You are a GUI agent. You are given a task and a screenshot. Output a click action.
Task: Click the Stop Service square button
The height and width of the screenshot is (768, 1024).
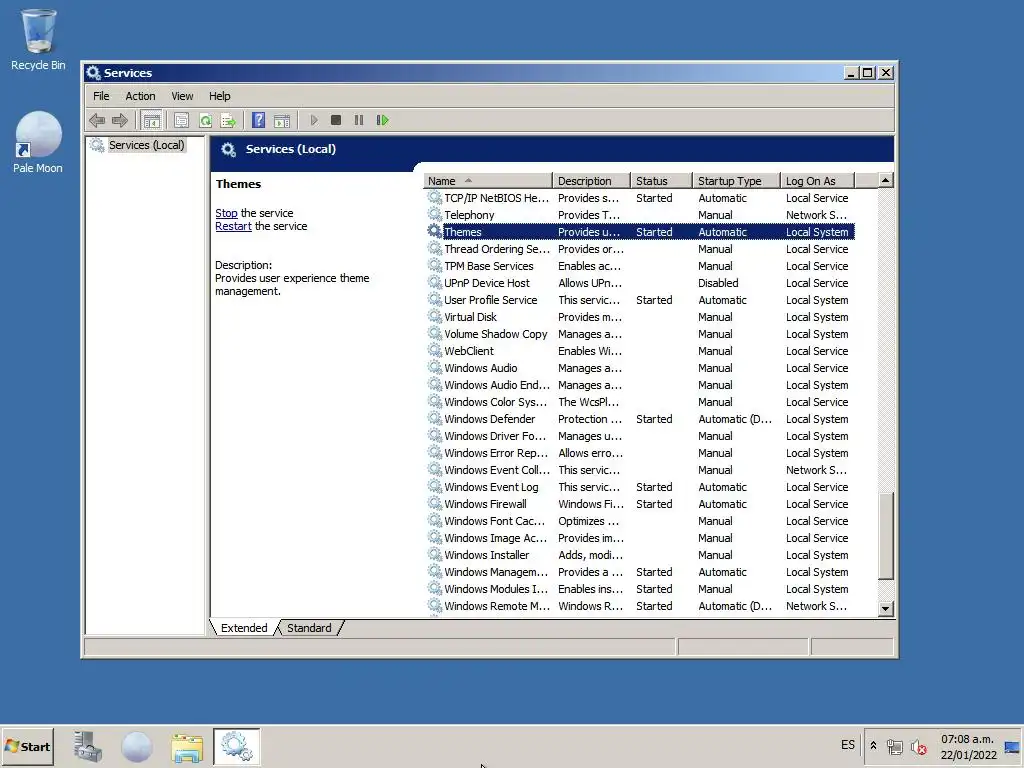click(x=336, y=120)
